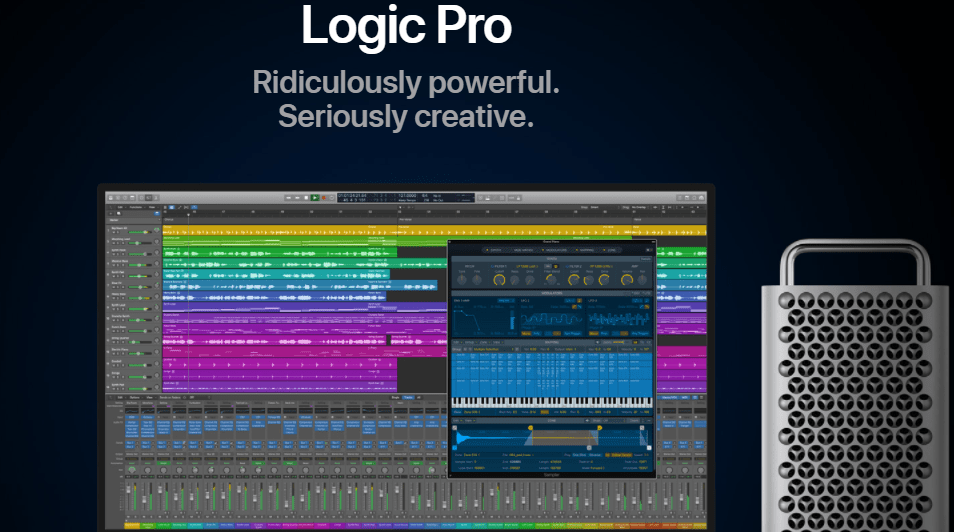Switch to the Synth tab in Sampler
Viewport: 954px width, 532px height.
tap(494, 250)
